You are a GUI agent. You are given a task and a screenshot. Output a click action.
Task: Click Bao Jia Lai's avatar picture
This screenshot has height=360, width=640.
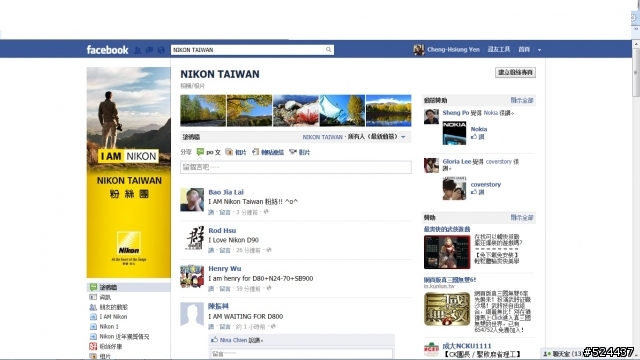coord(192,200)
